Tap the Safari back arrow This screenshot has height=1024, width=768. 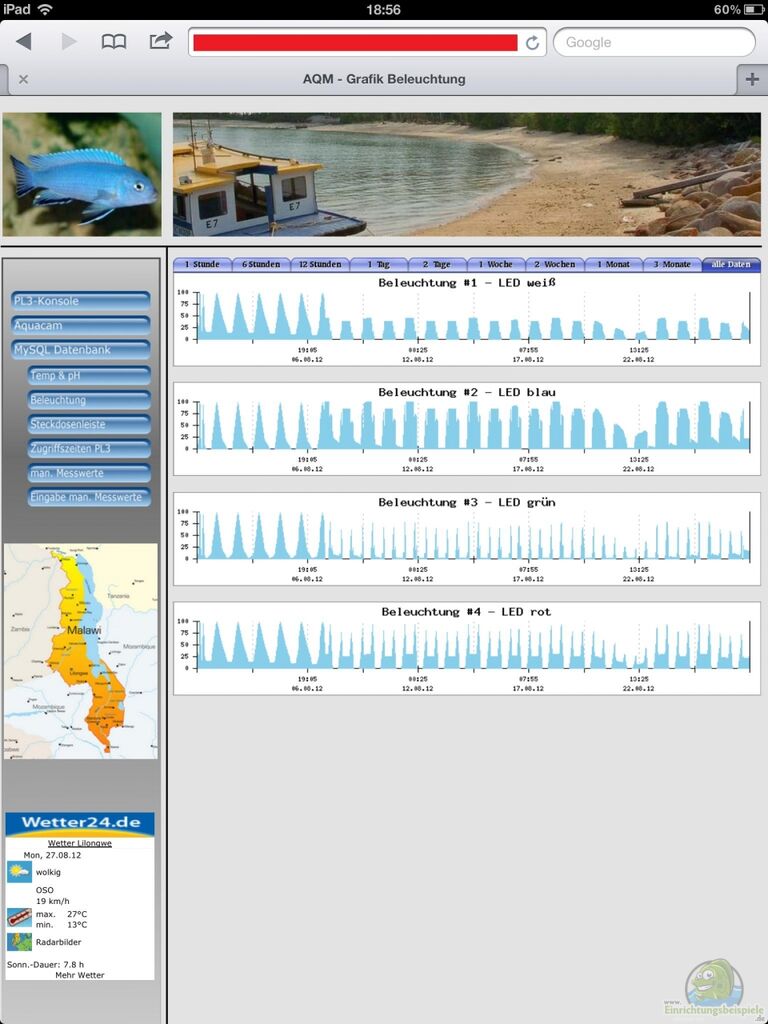pyautogui.click(x=24, y=42)
